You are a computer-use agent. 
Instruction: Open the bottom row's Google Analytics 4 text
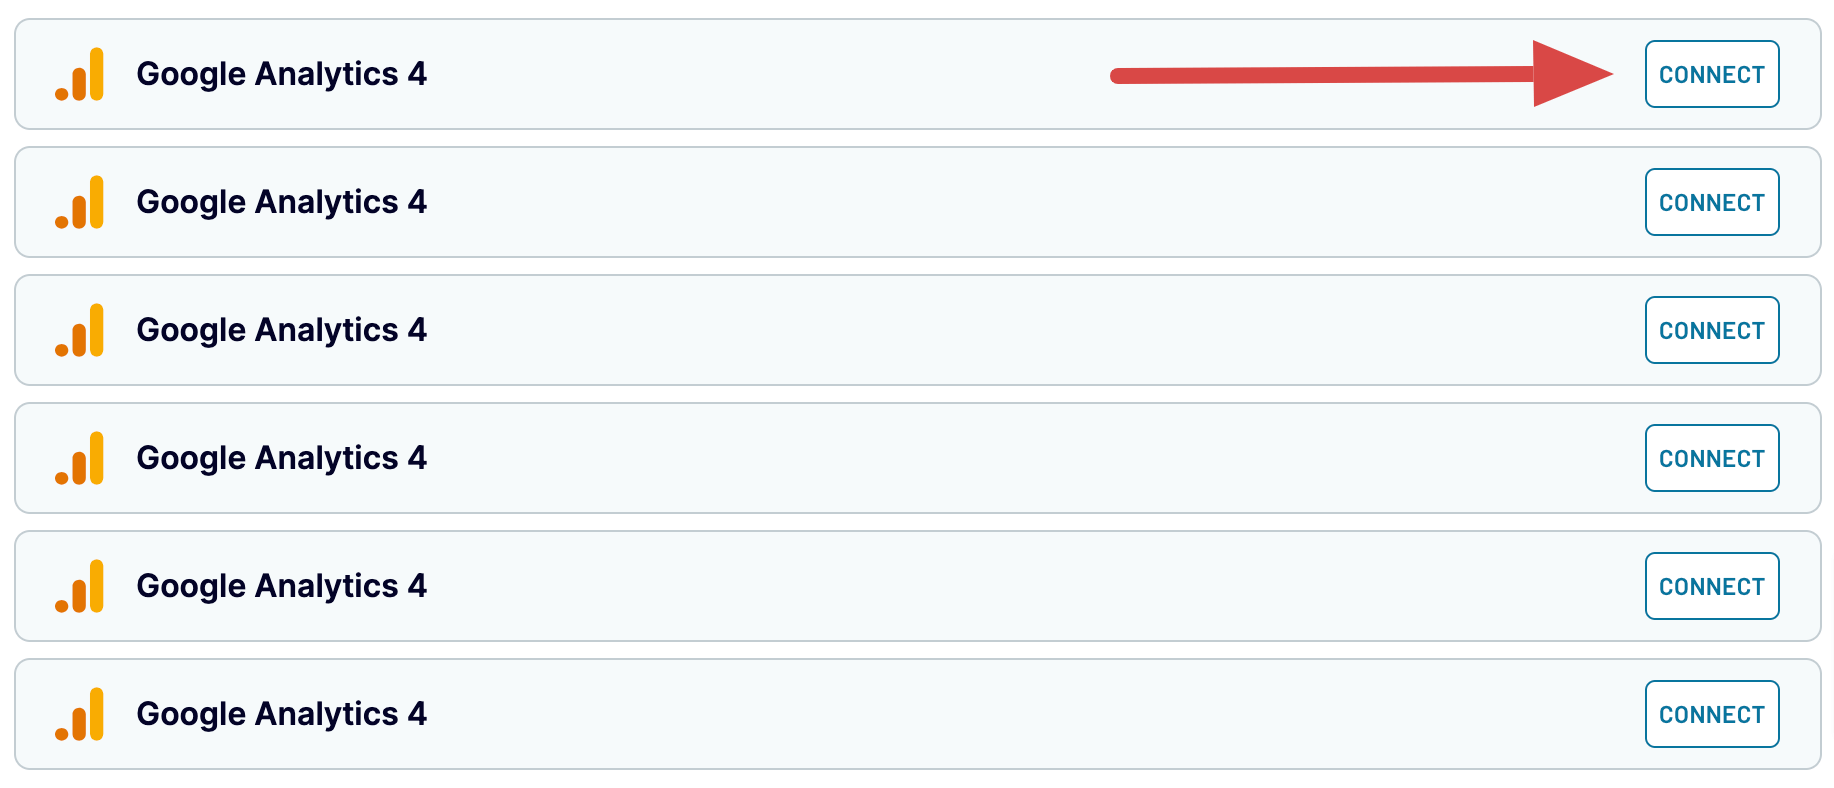pos(282,714)
